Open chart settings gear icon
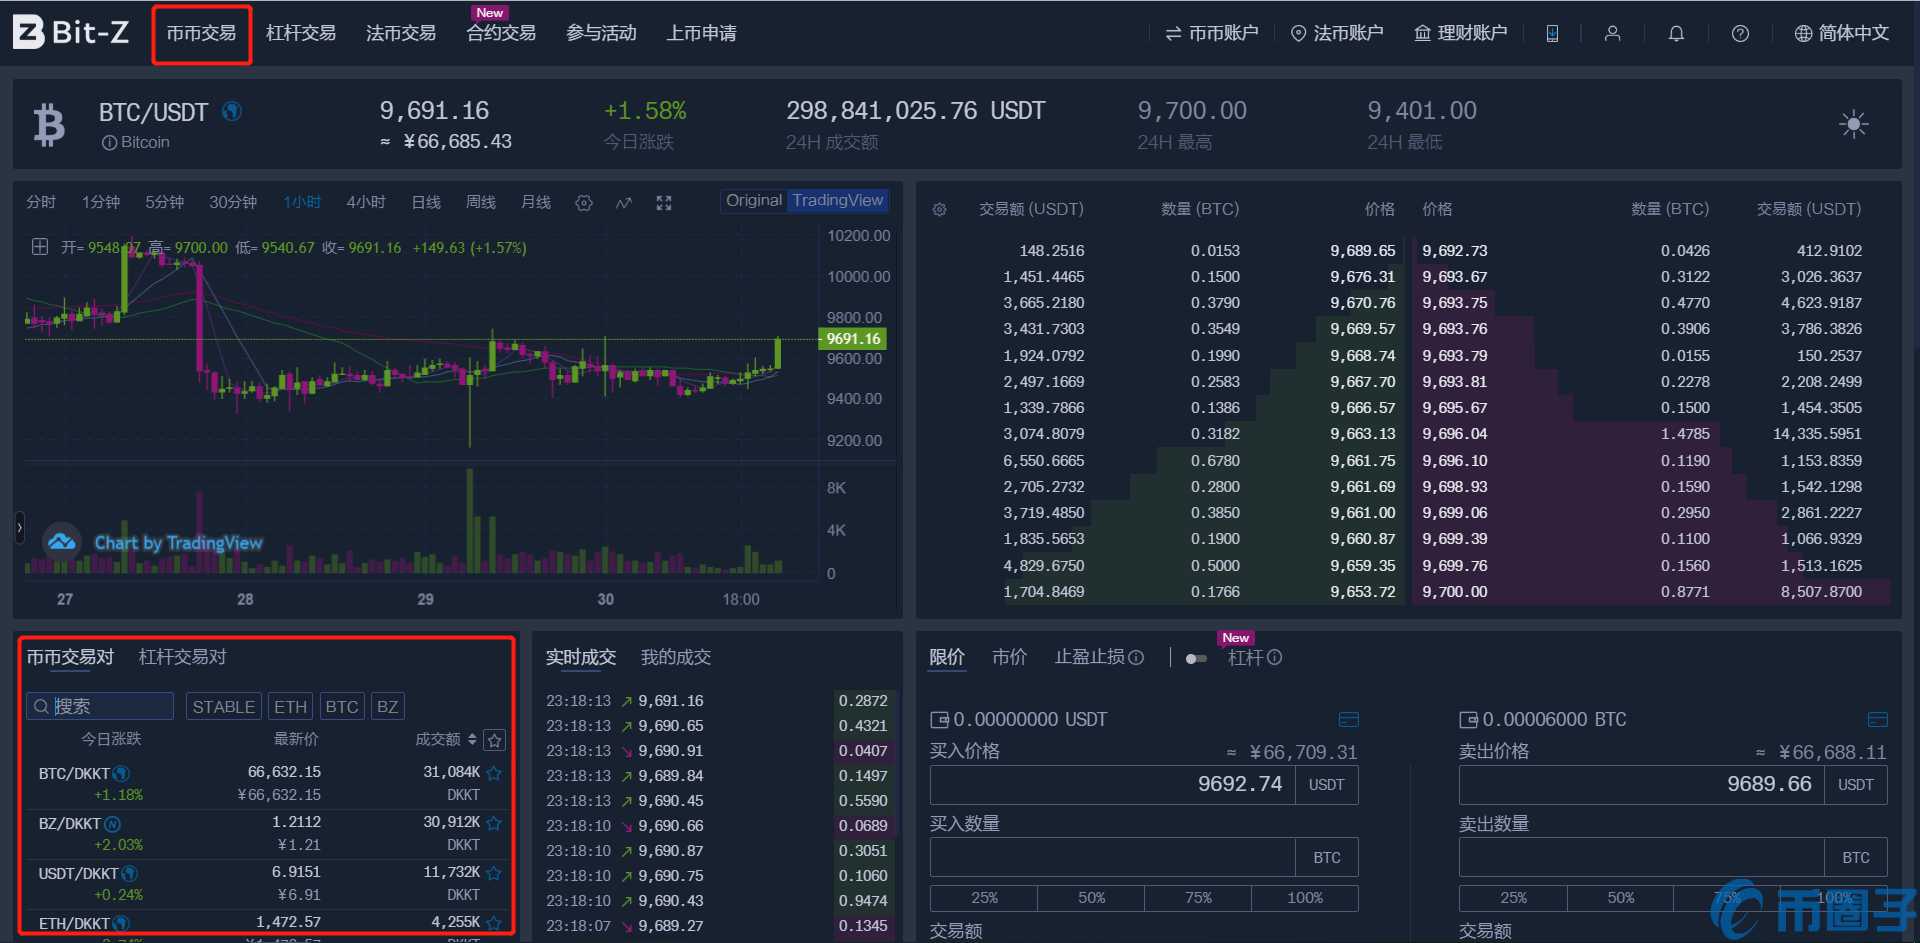The image size is (1920, 943). (x=584, y=203)
